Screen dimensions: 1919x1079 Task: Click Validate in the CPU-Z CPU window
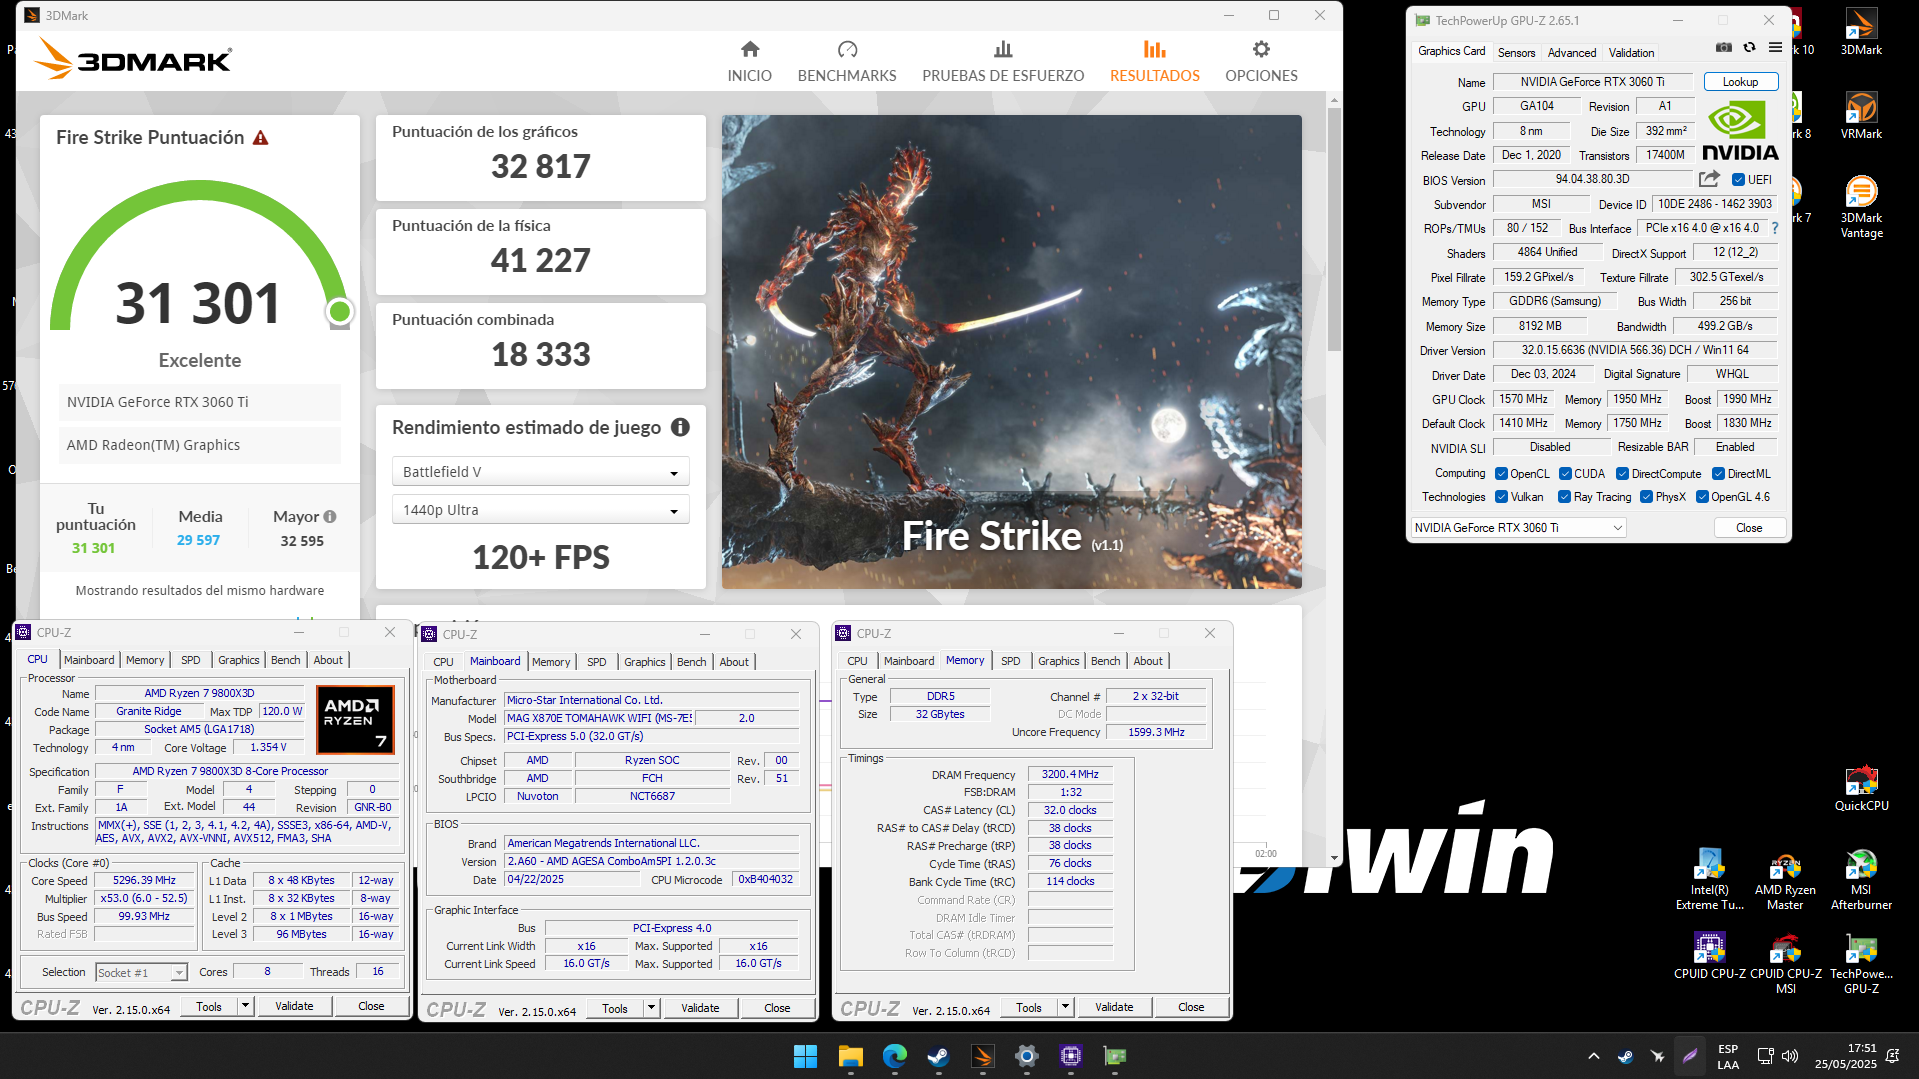(x=294, y=1006)
